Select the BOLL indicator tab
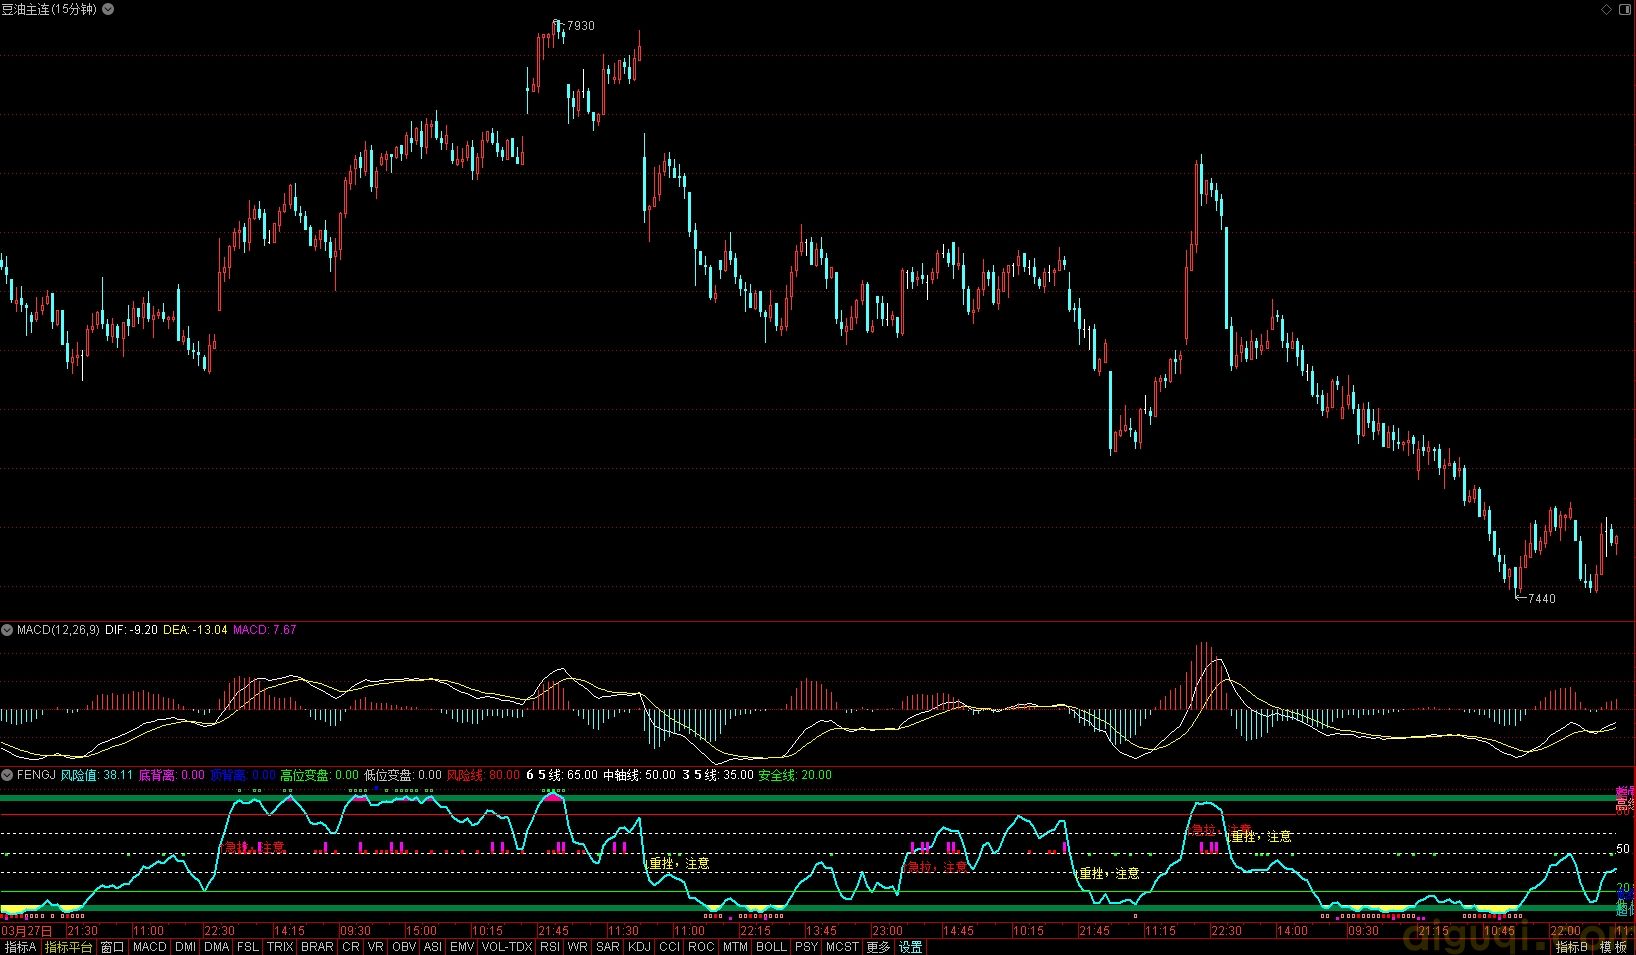The image size is (1636, 955). 772,947
